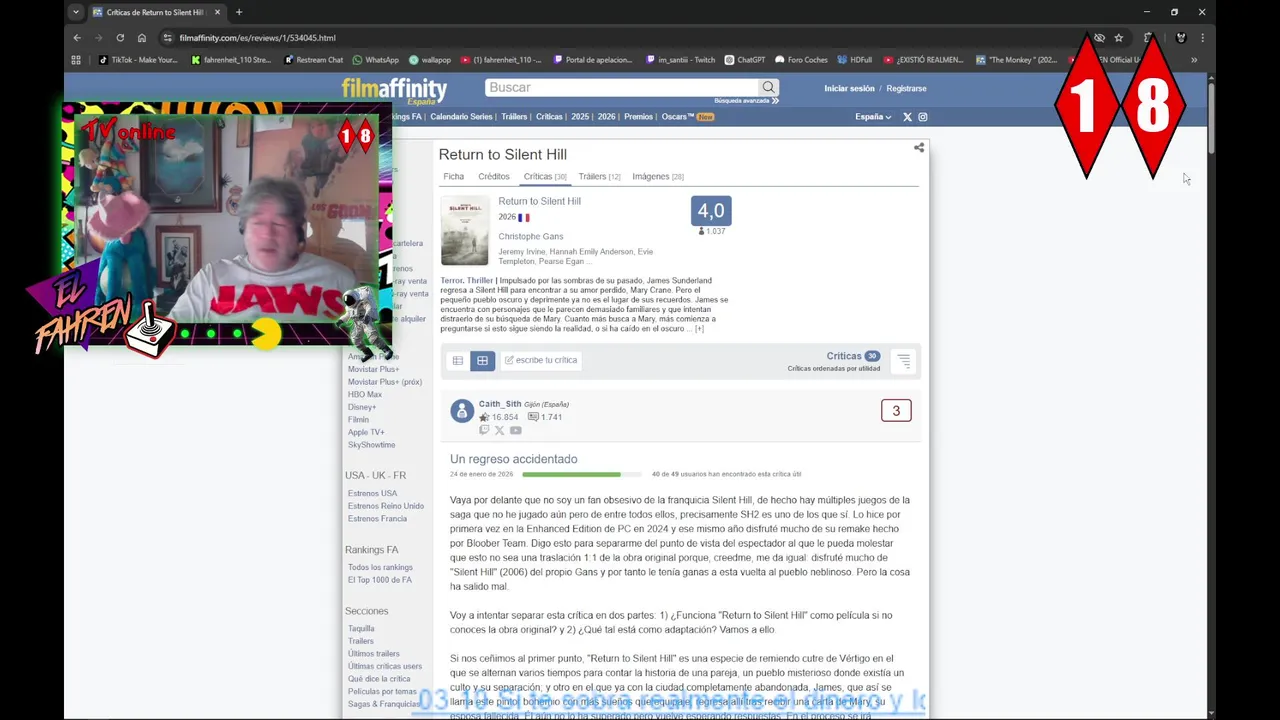The width and height of the screenshot is (1280, 720).
Task: Expand synopsis with [+] link
Action: 699,328
